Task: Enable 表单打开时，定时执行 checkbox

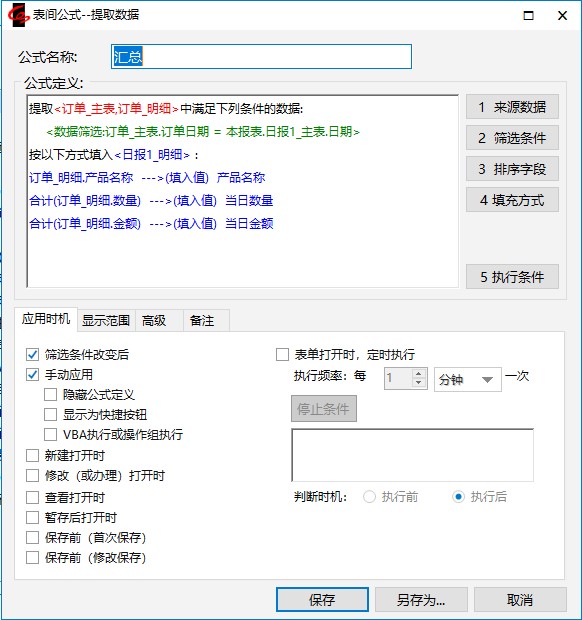Action: [x=282, y=355]
